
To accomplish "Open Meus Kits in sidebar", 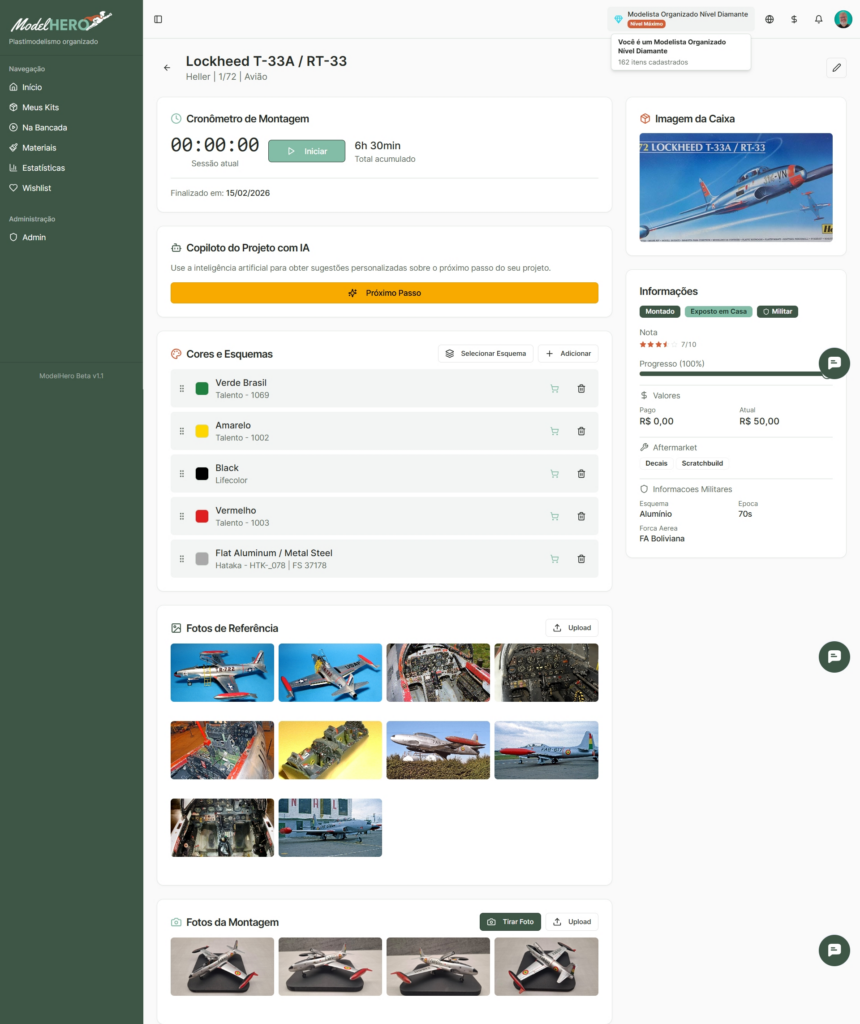I will (x=40, y=107).
